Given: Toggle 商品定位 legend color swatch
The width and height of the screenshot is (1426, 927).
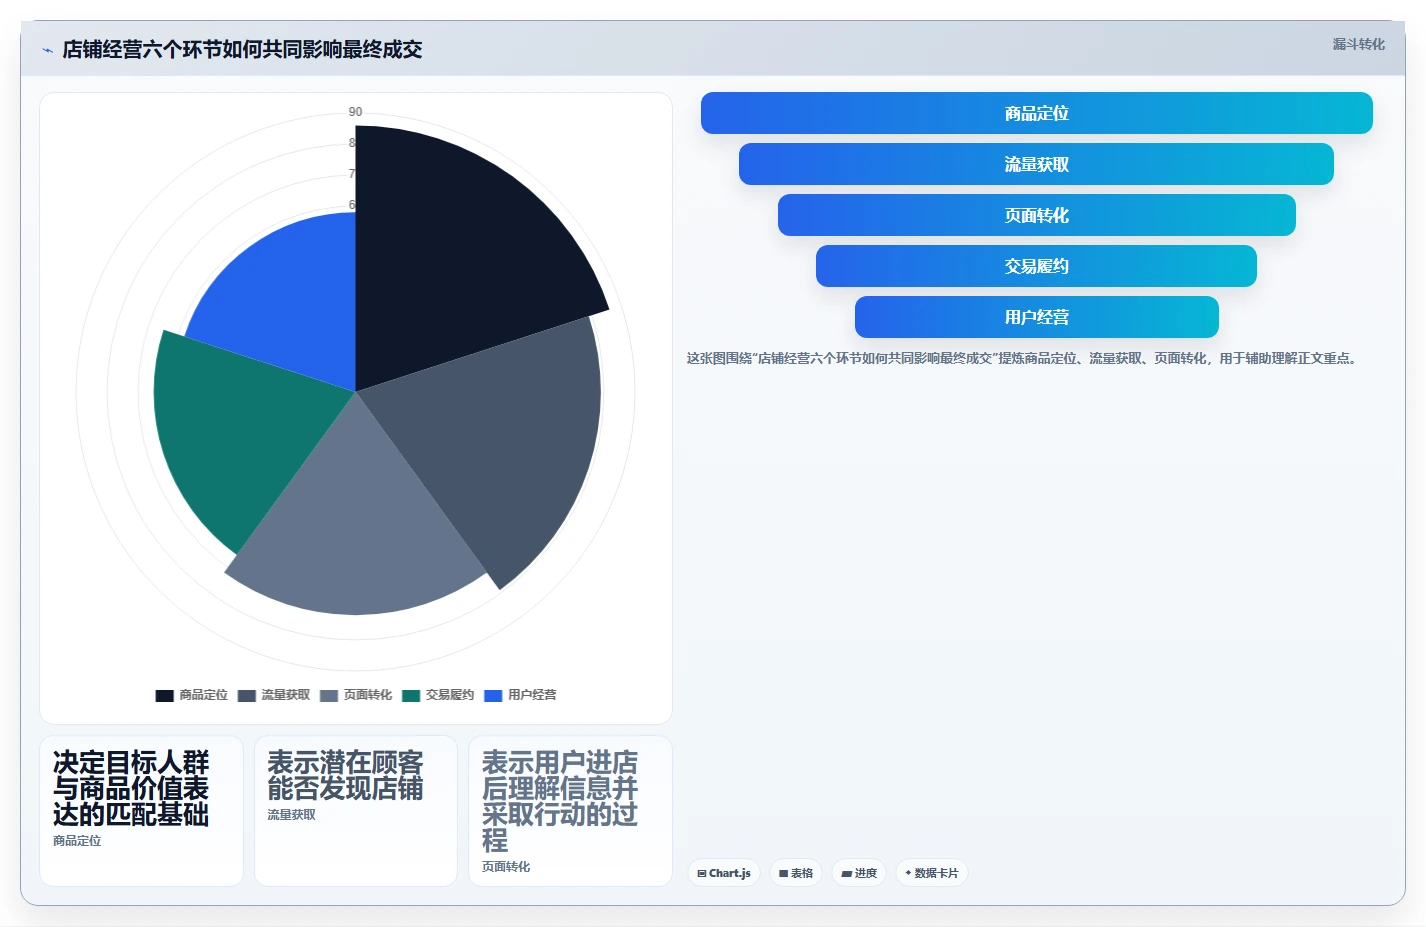Looking at the screenshot, I should tap(165, 695).
